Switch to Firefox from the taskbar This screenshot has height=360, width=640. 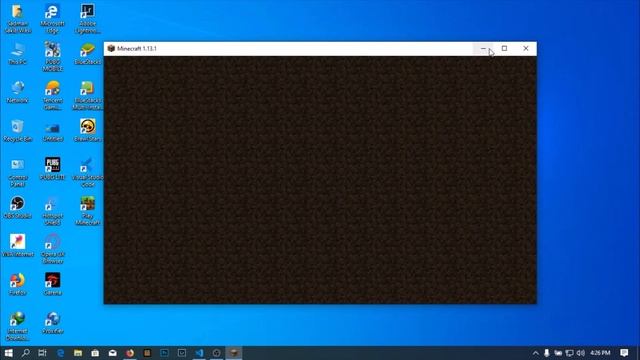(x=130, y=353)
